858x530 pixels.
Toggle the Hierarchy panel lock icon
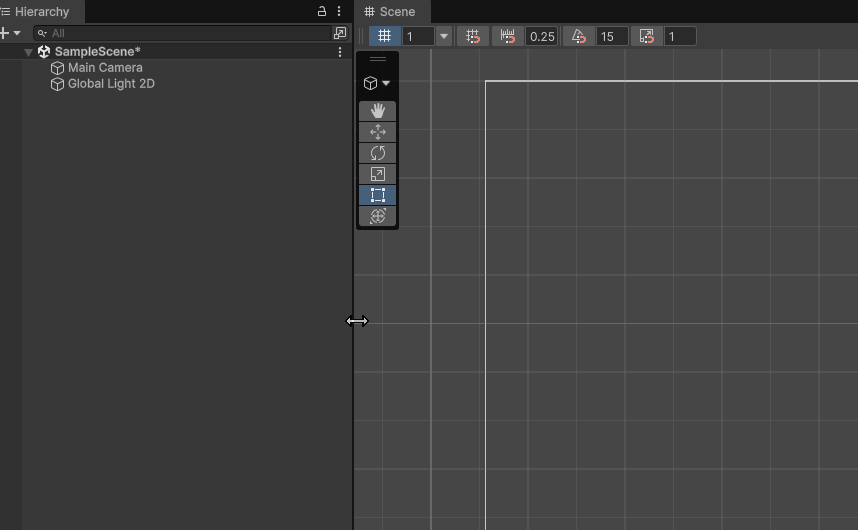click(322, 11)
